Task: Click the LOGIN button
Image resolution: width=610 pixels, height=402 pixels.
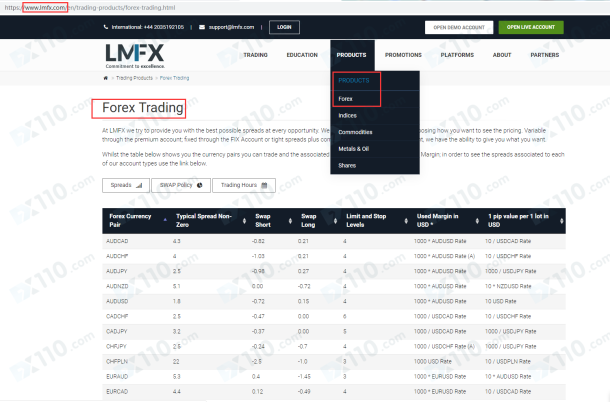Action: [284, 27]
